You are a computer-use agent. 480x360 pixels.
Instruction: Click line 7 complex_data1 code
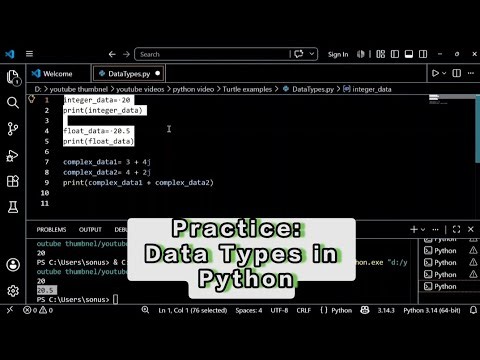[x=107, y=162]
